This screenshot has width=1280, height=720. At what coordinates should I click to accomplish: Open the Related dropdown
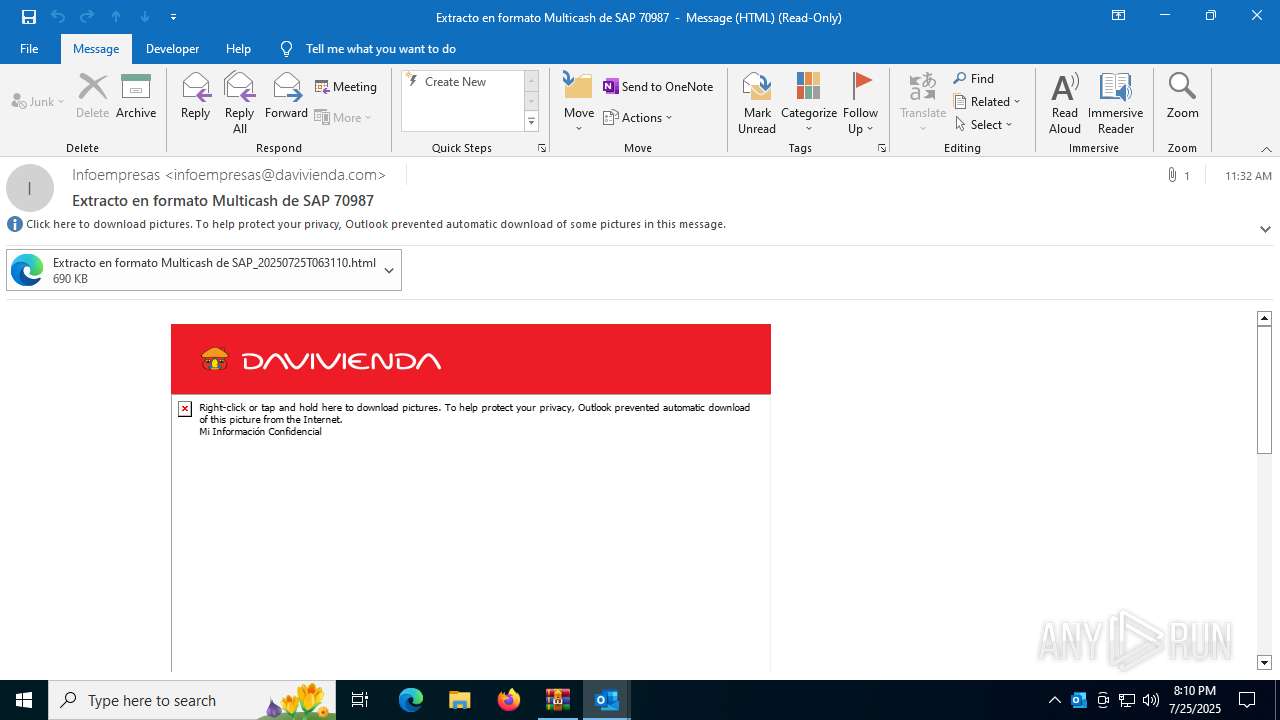point(987,102)
